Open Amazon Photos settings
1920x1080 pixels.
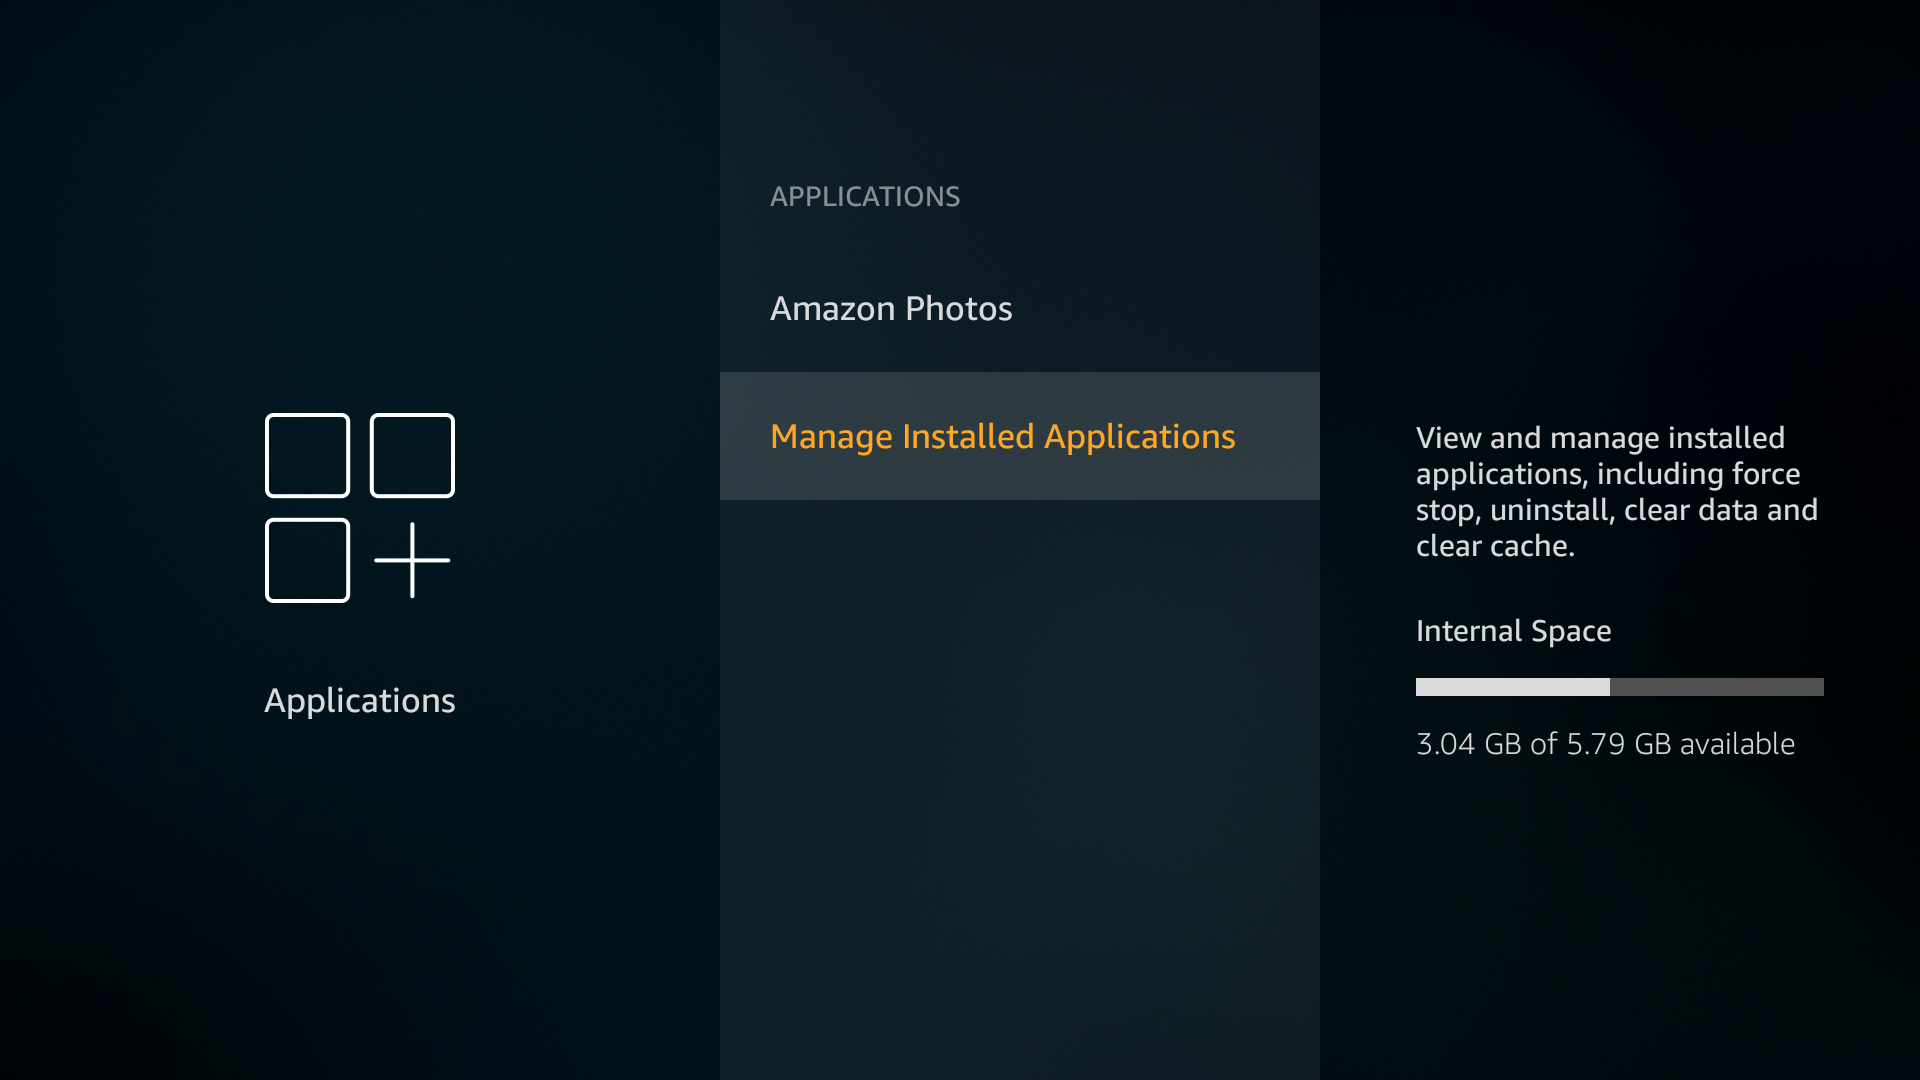click(x=890, y=308)
